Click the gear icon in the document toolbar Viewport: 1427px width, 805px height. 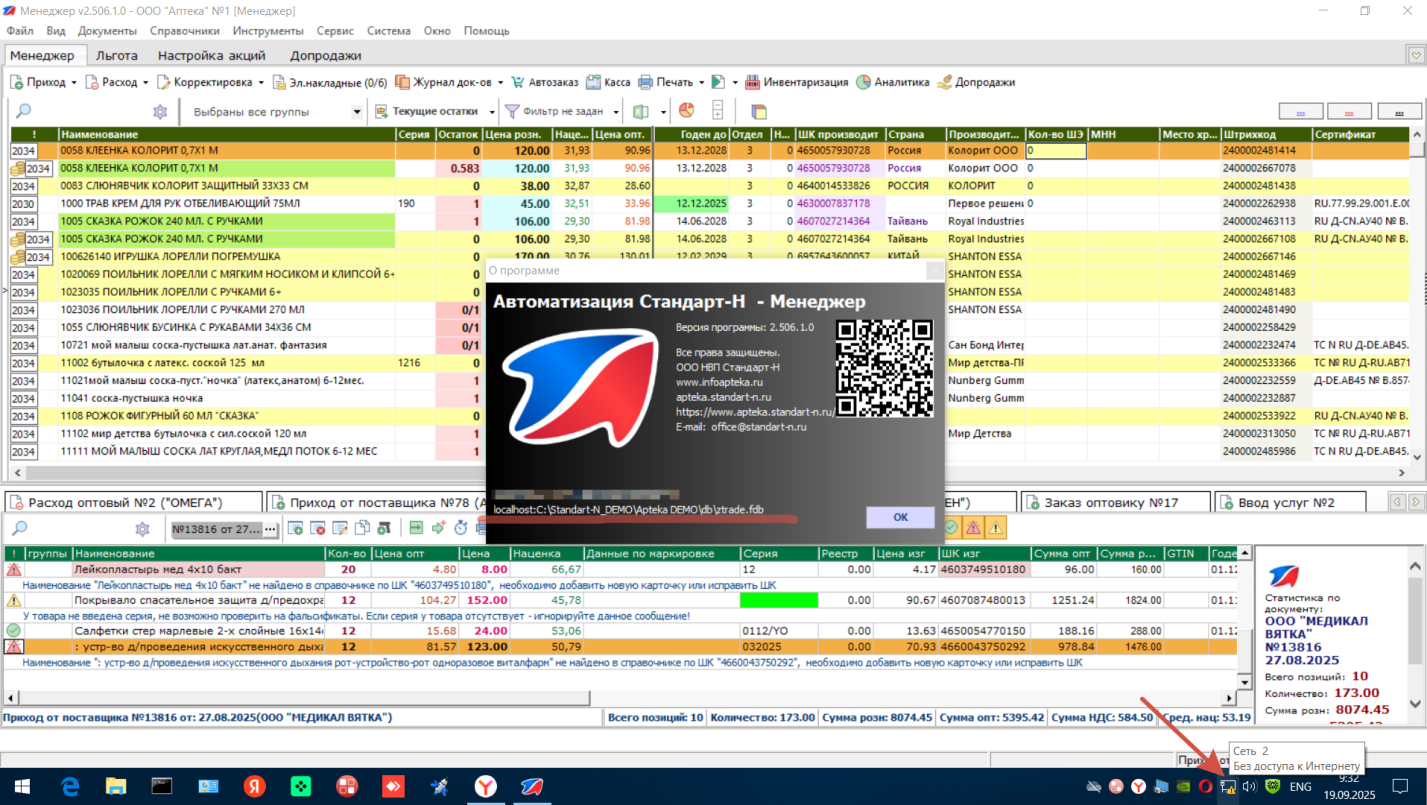(x=143, y=528)
